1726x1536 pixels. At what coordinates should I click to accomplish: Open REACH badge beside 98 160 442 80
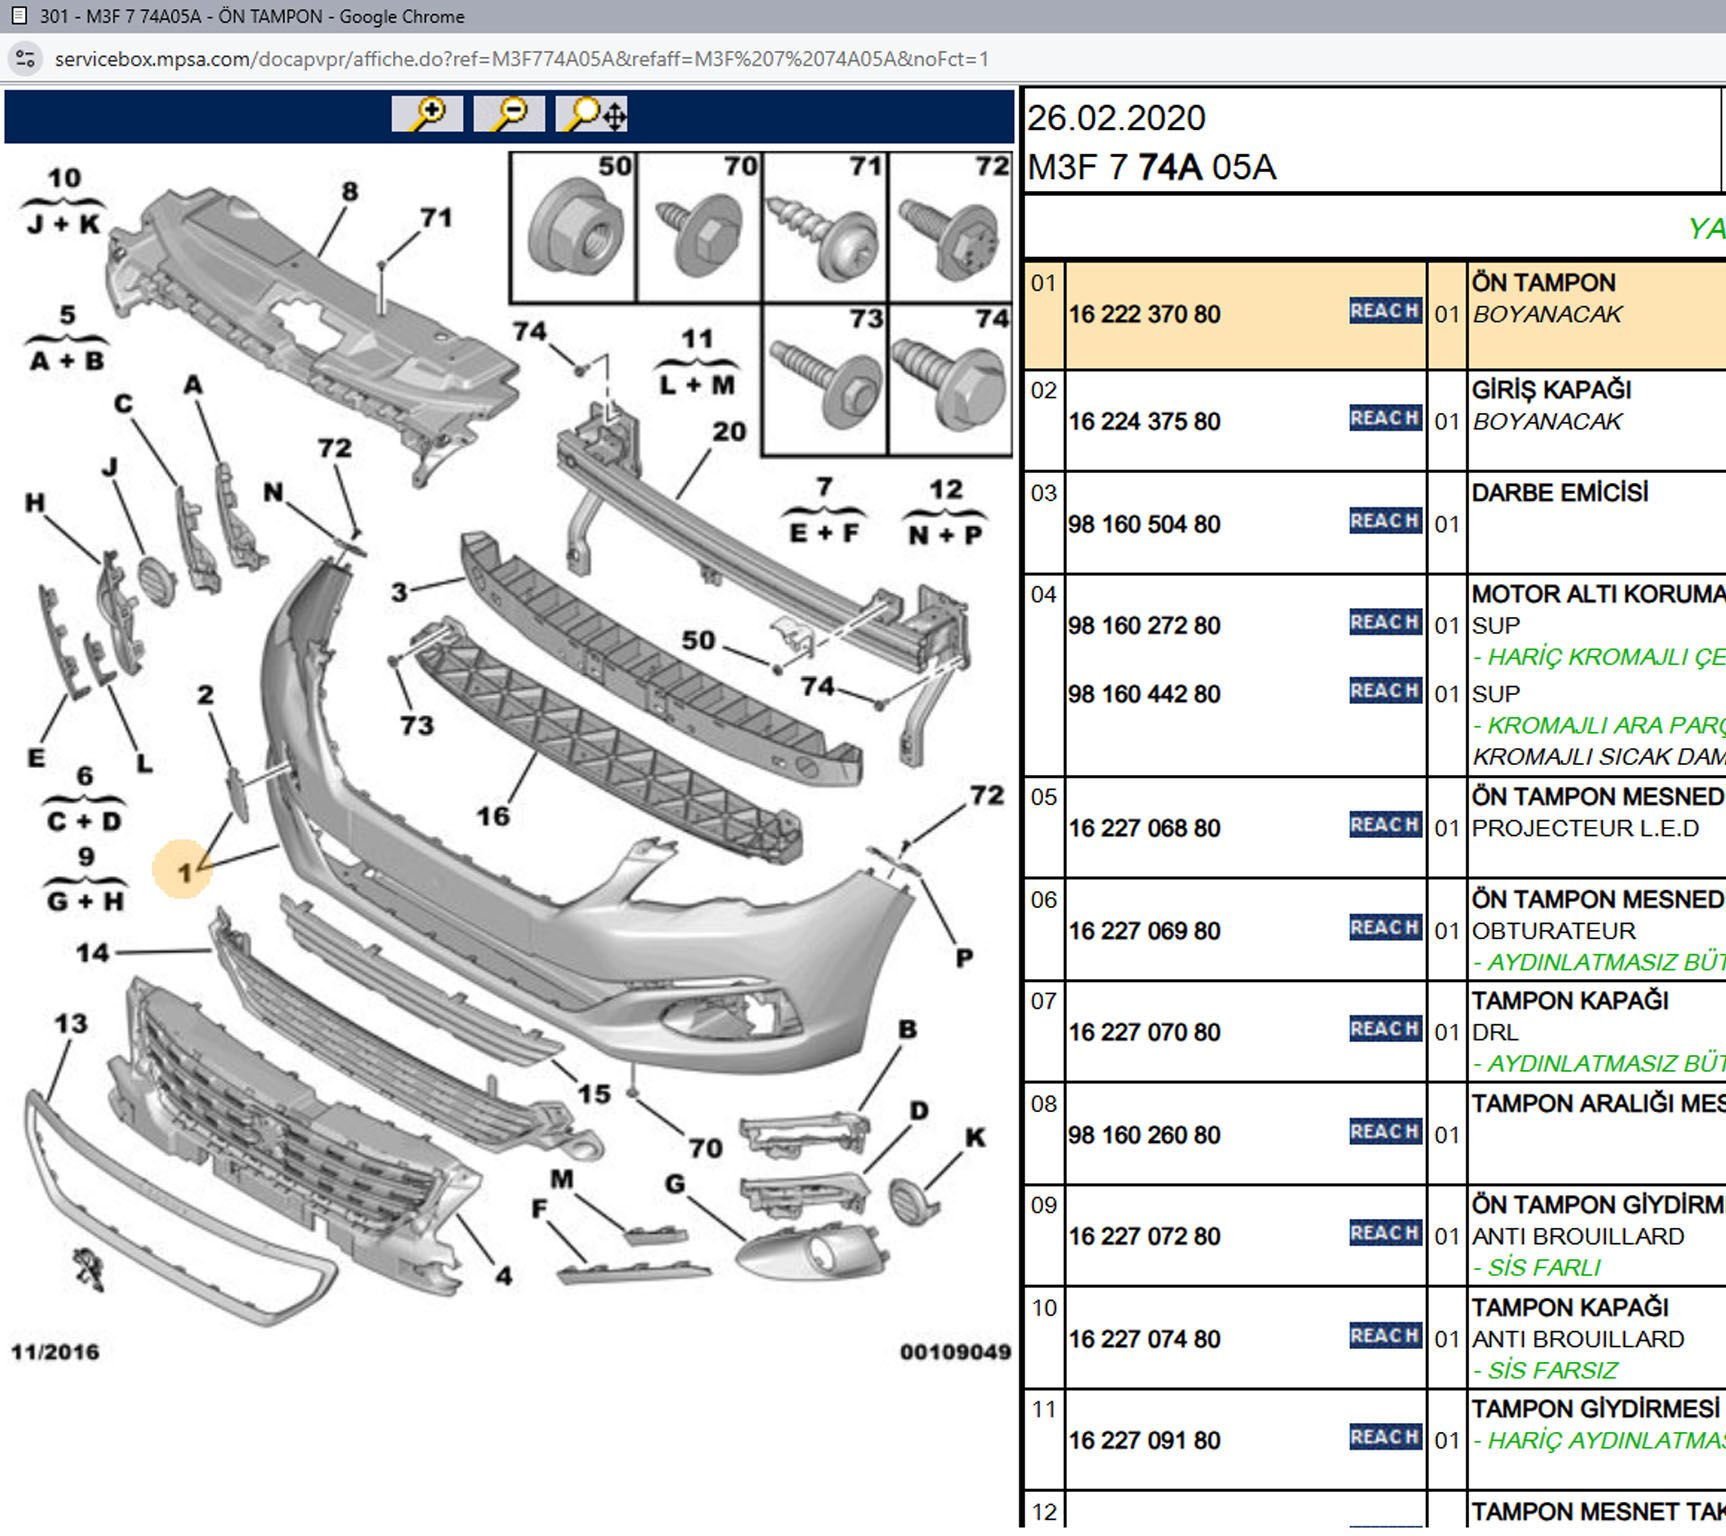[1384, 691]
